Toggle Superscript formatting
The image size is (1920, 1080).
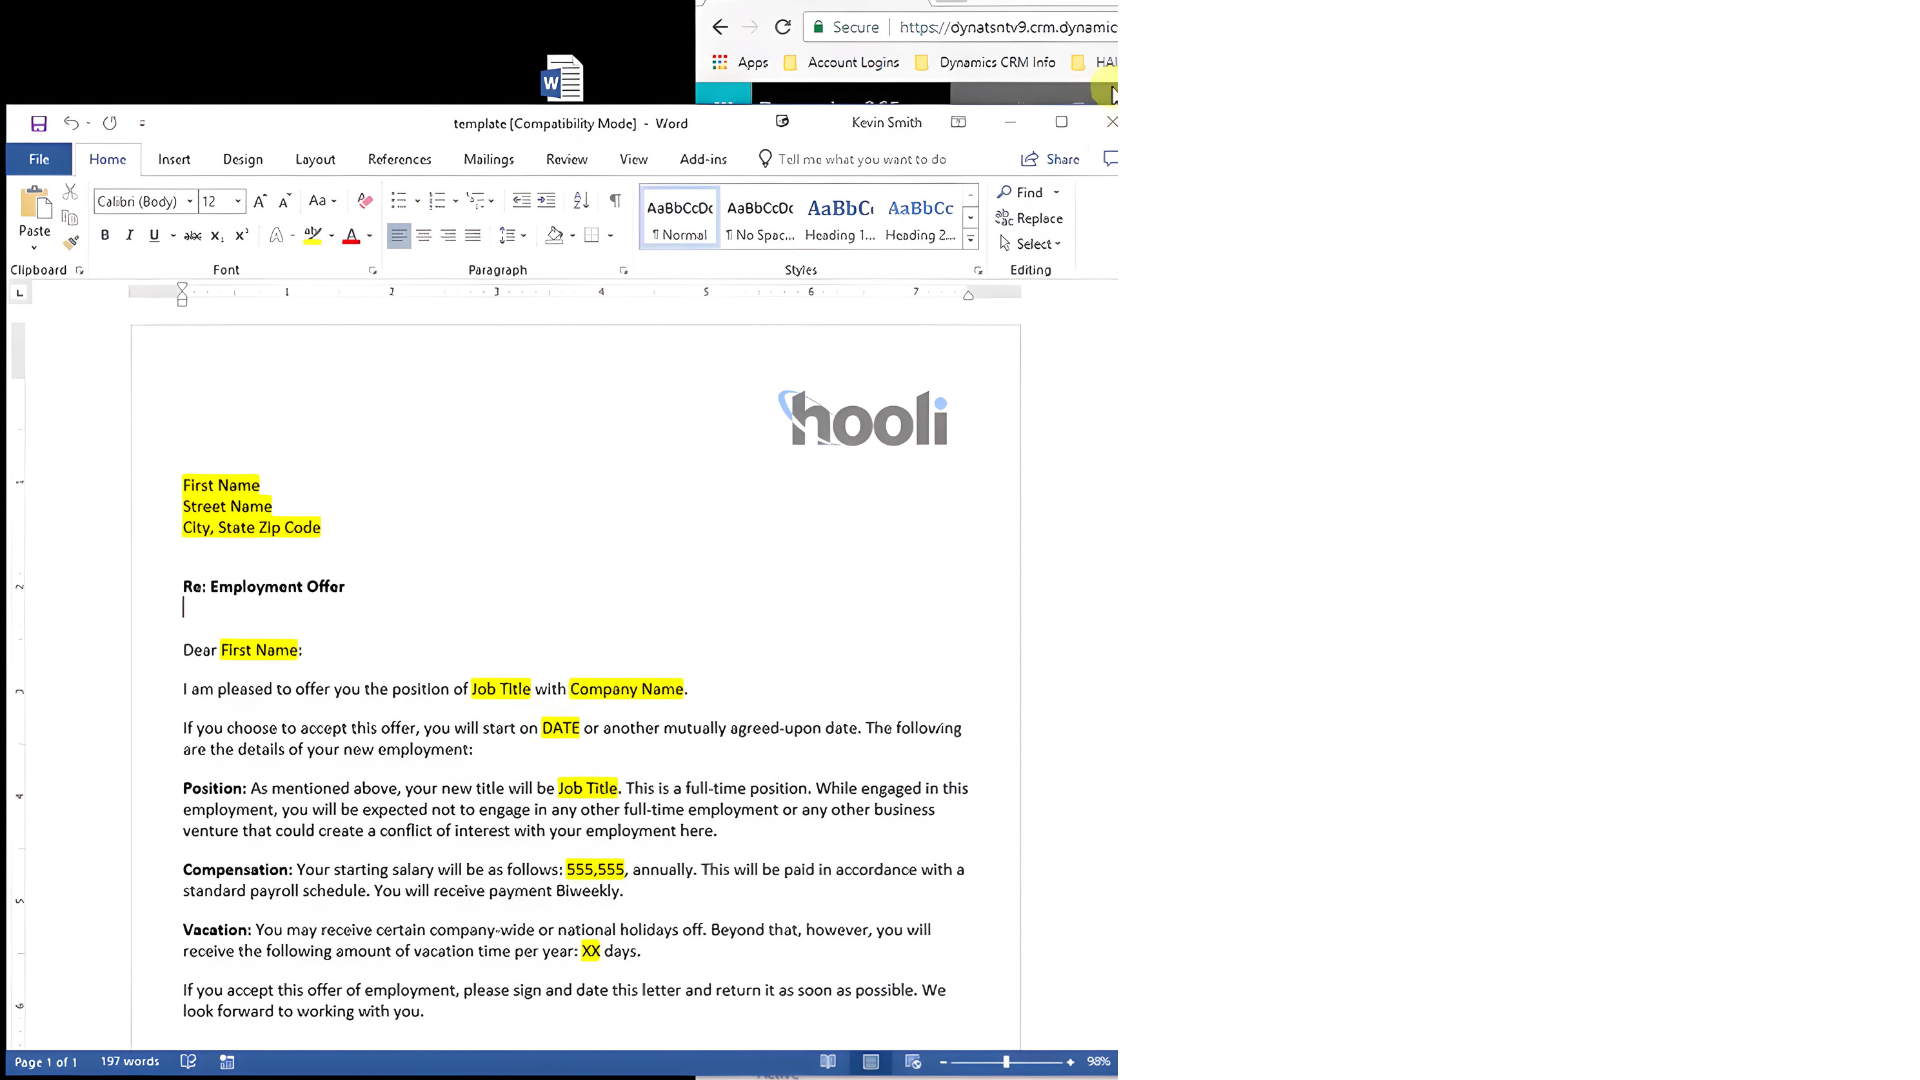point(241,235)
